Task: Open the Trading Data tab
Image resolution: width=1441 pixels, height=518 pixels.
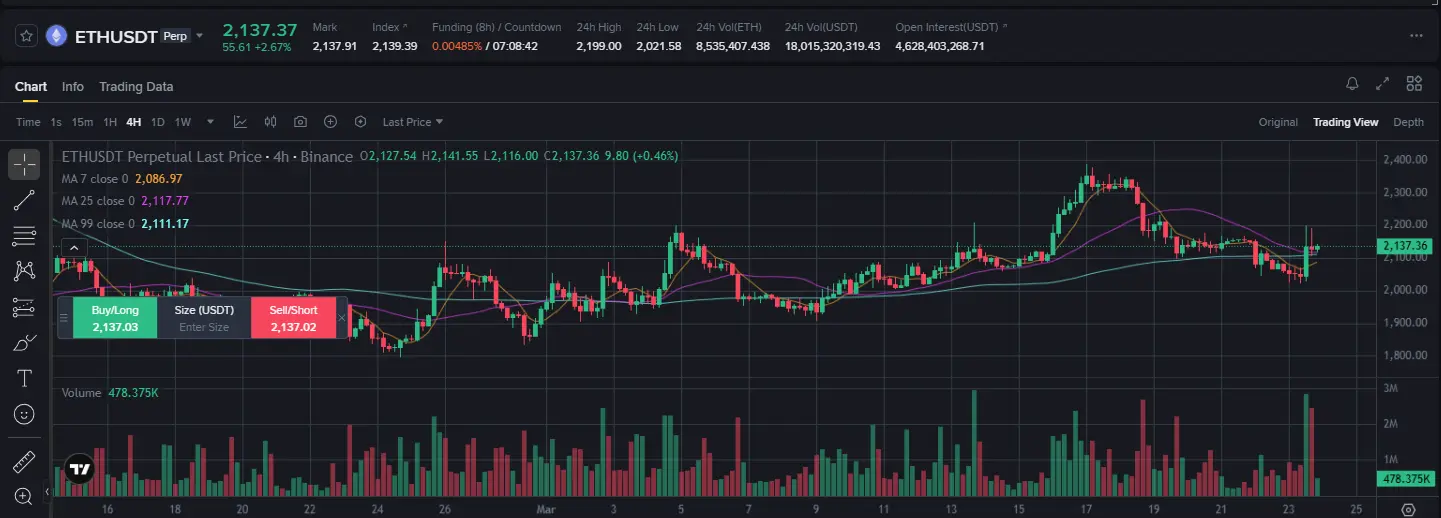Action: coord(136,87)
